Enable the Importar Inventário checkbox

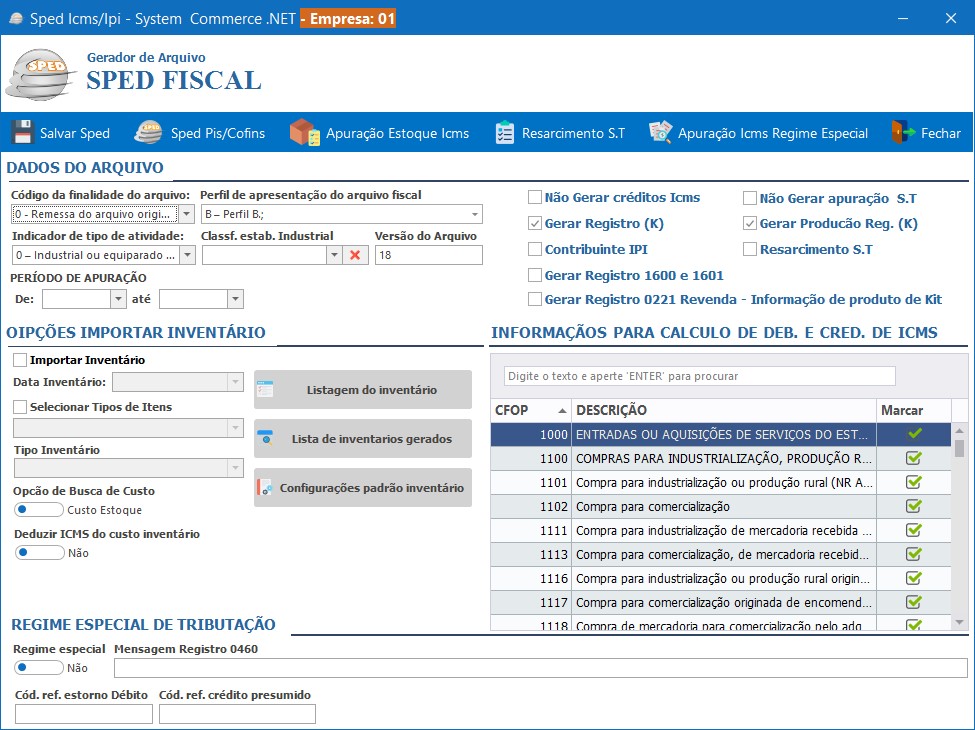[17, 359]
